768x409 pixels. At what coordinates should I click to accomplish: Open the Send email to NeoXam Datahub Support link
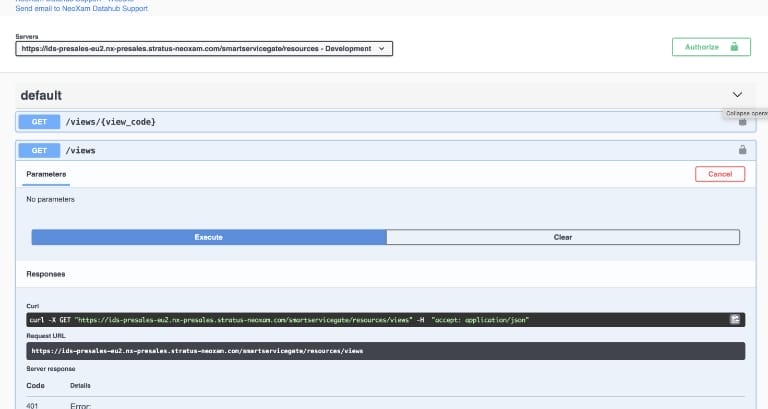81,9
